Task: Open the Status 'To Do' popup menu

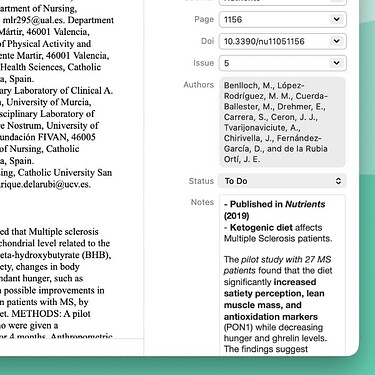Action: point(282,181)
